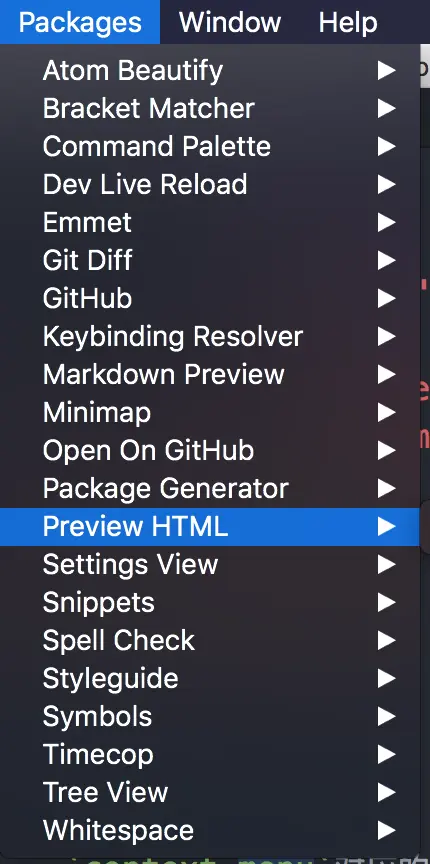Open the GitHub package submenu
430x864 pixels.
pos(209,299)
